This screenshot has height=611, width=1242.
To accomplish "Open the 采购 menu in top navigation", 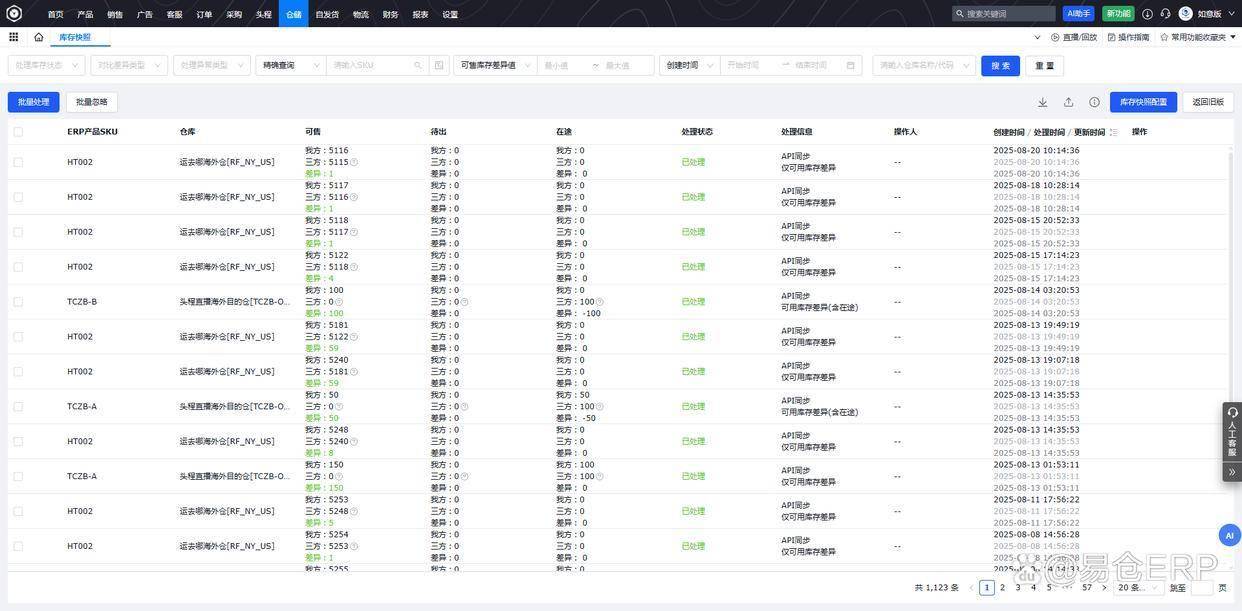I will (234, 14).
